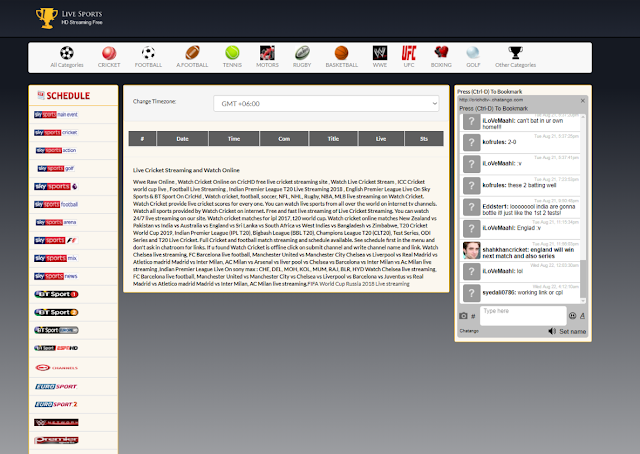The width and height of the screenshot is (640, 454).
Task: Click the Chatango footer link
Action: pos(469,331)
